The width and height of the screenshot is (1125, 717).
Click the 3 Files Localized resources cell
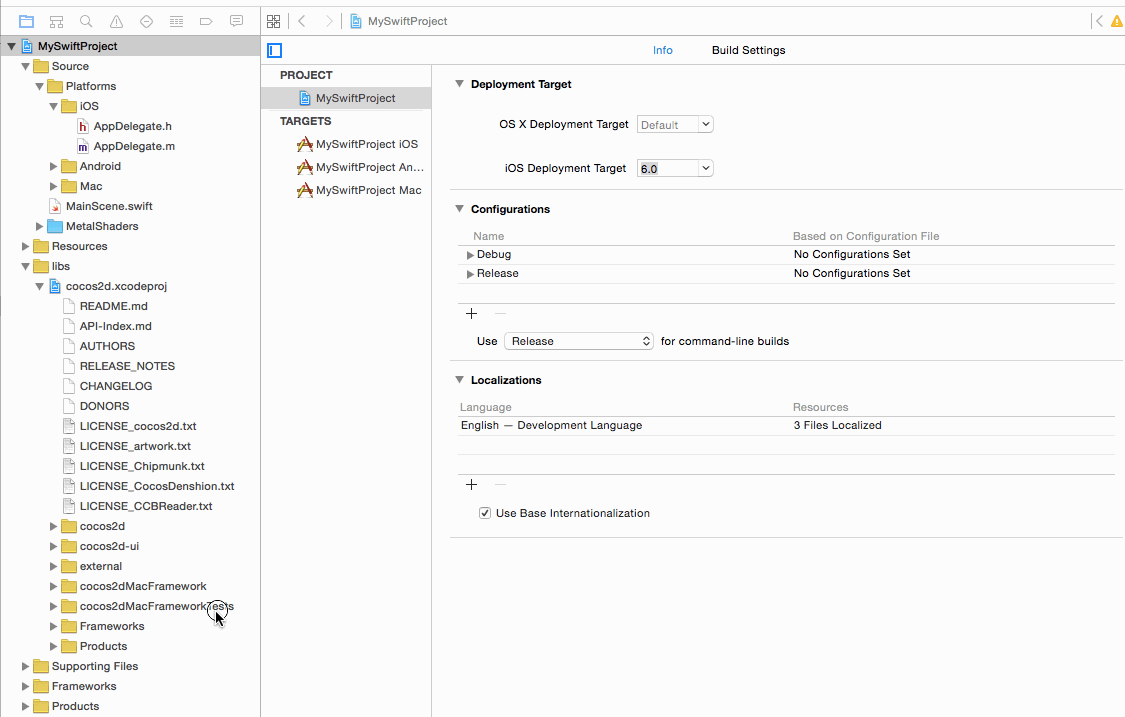(x=837, y=426)
